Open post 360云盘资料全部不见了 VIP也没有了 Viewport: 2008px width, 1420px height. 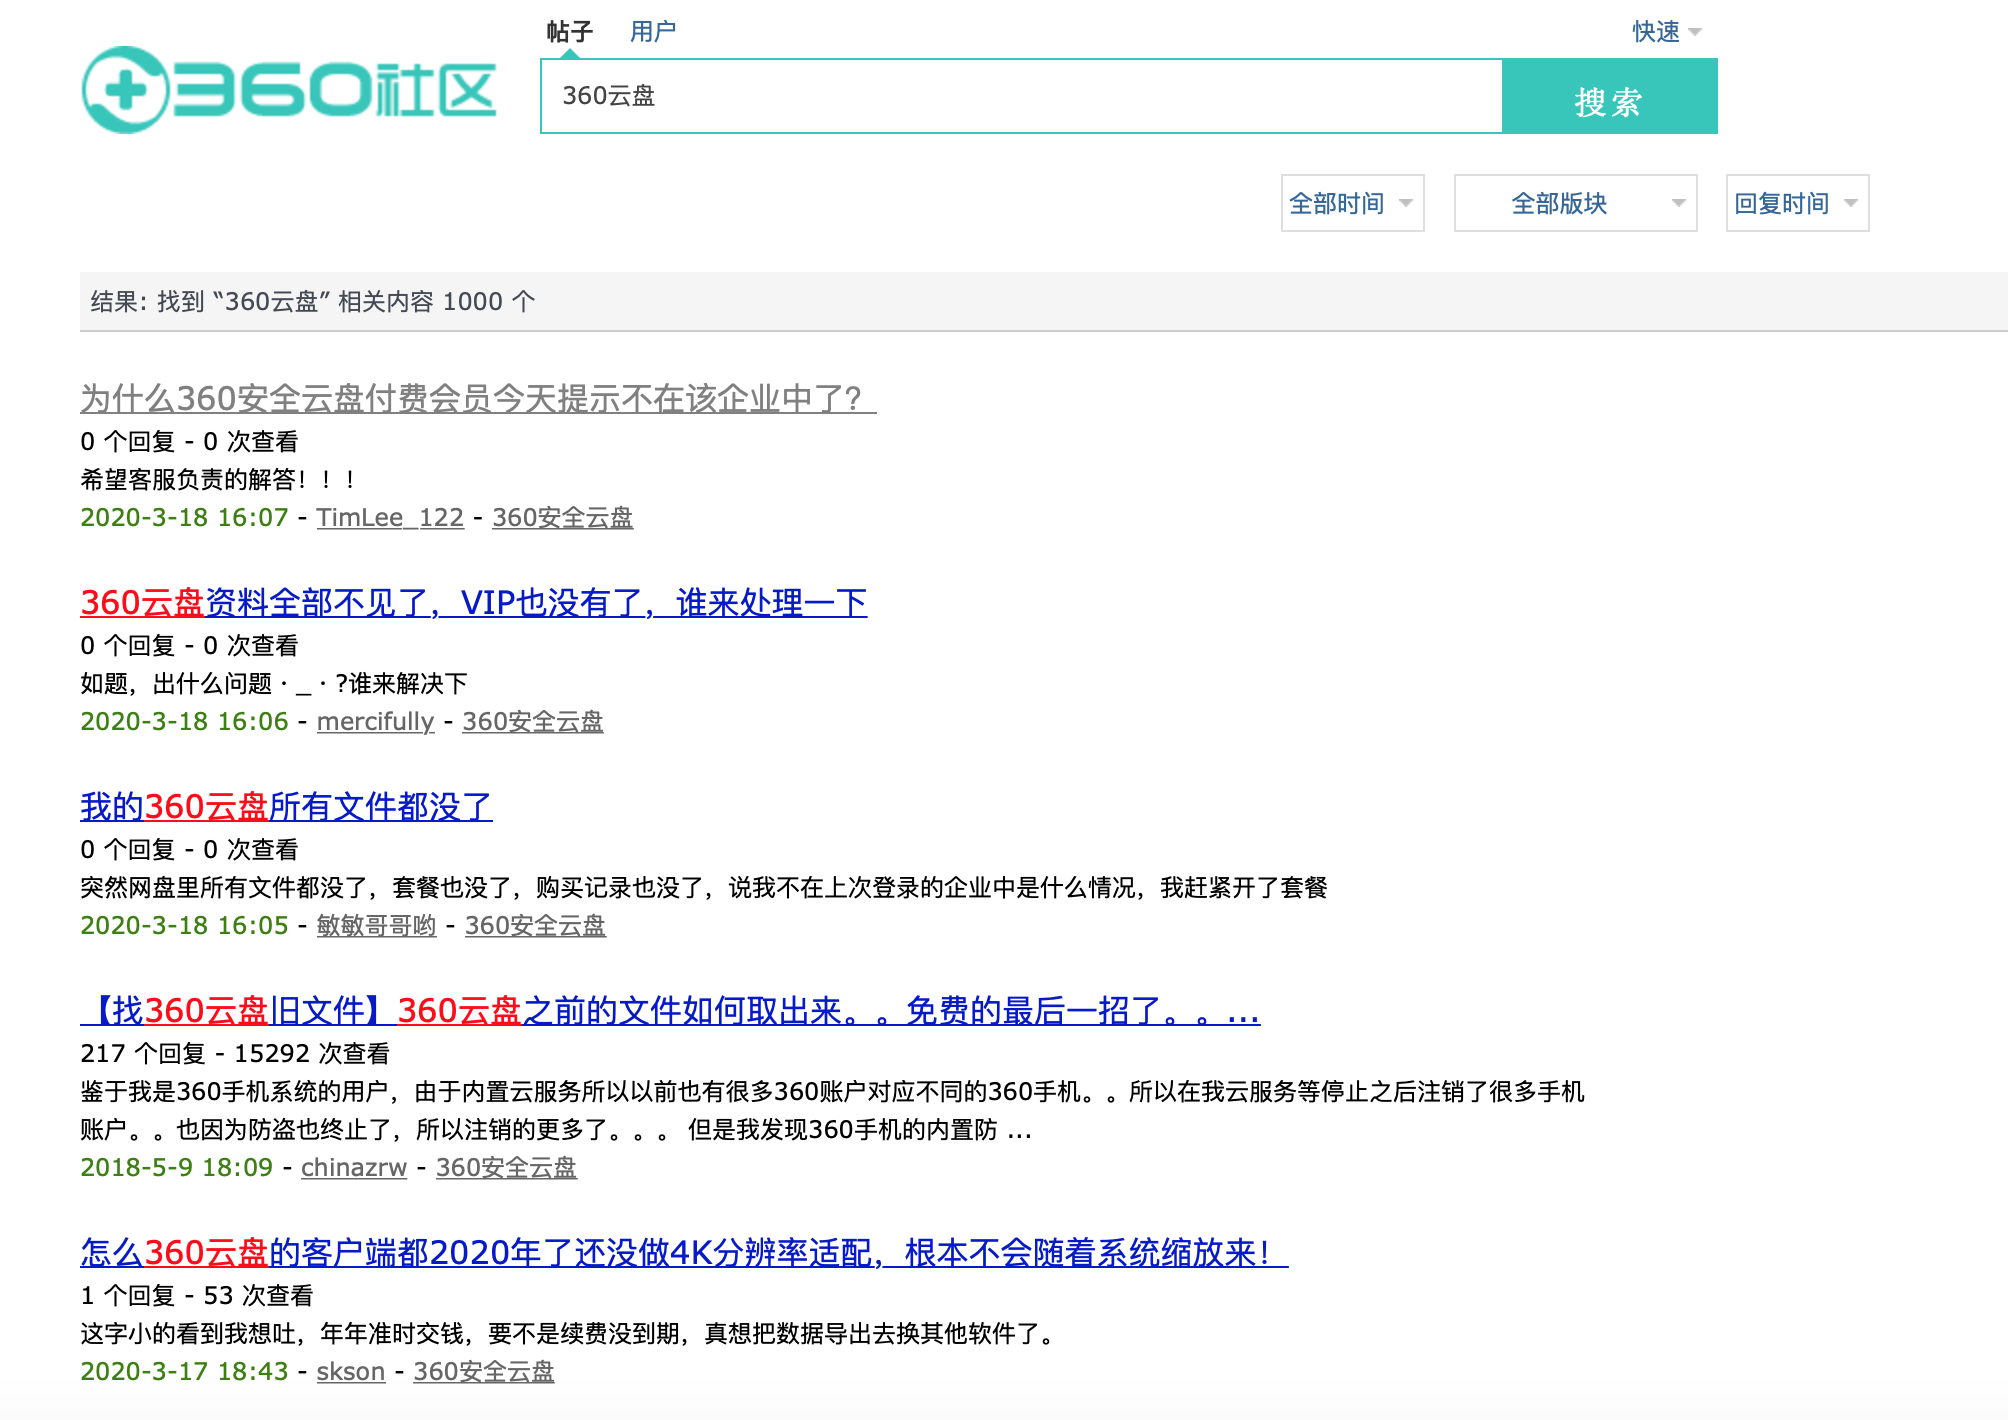click(x=474, y=602)
